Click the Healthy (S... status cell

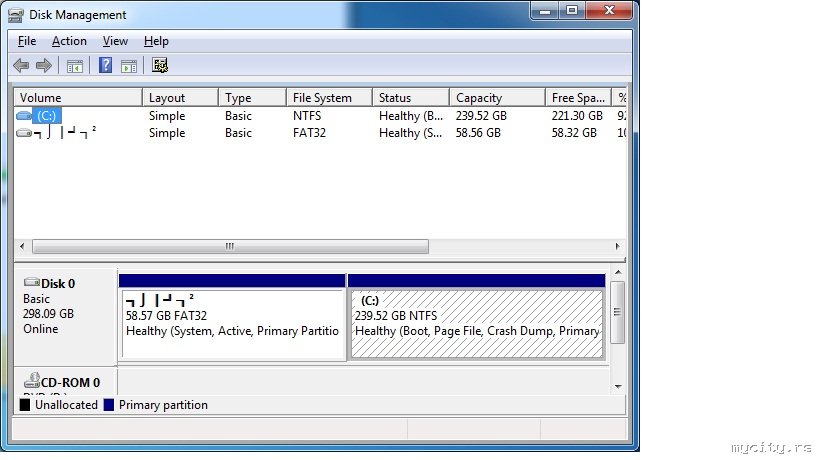[x=411, y=133]
